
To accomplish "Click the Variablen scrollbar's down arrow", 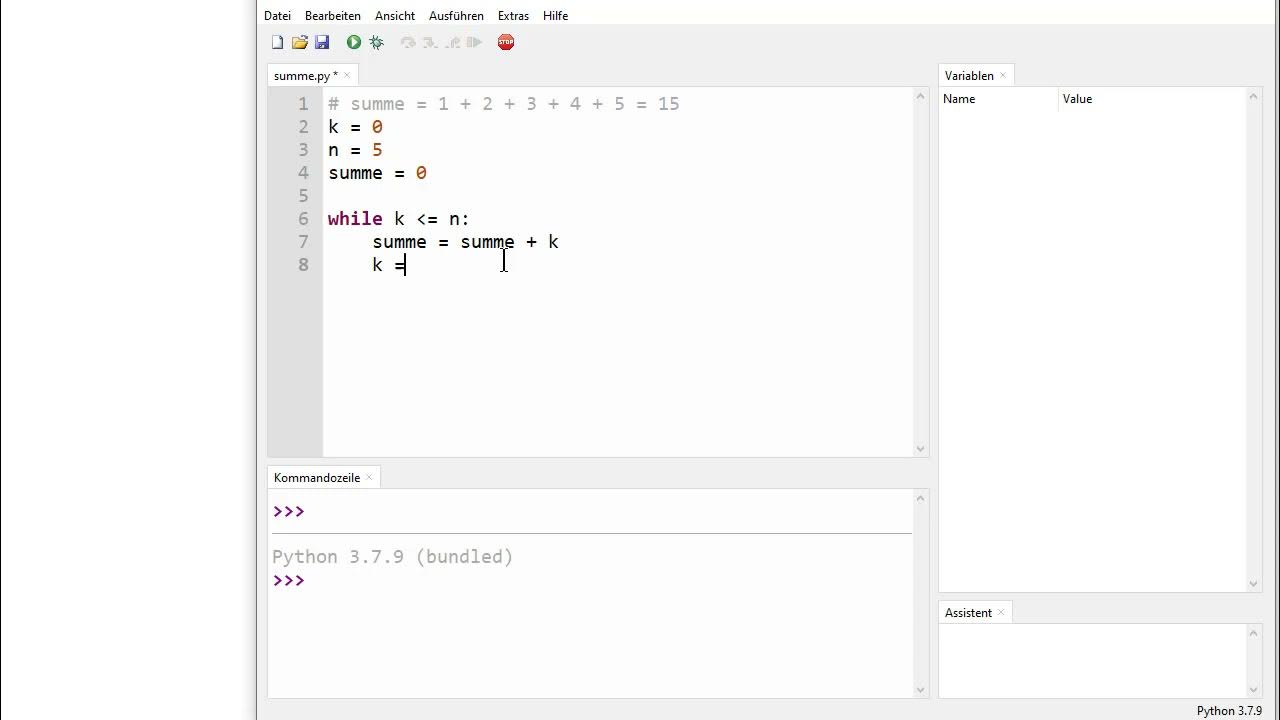I will tap(1254, 584).
